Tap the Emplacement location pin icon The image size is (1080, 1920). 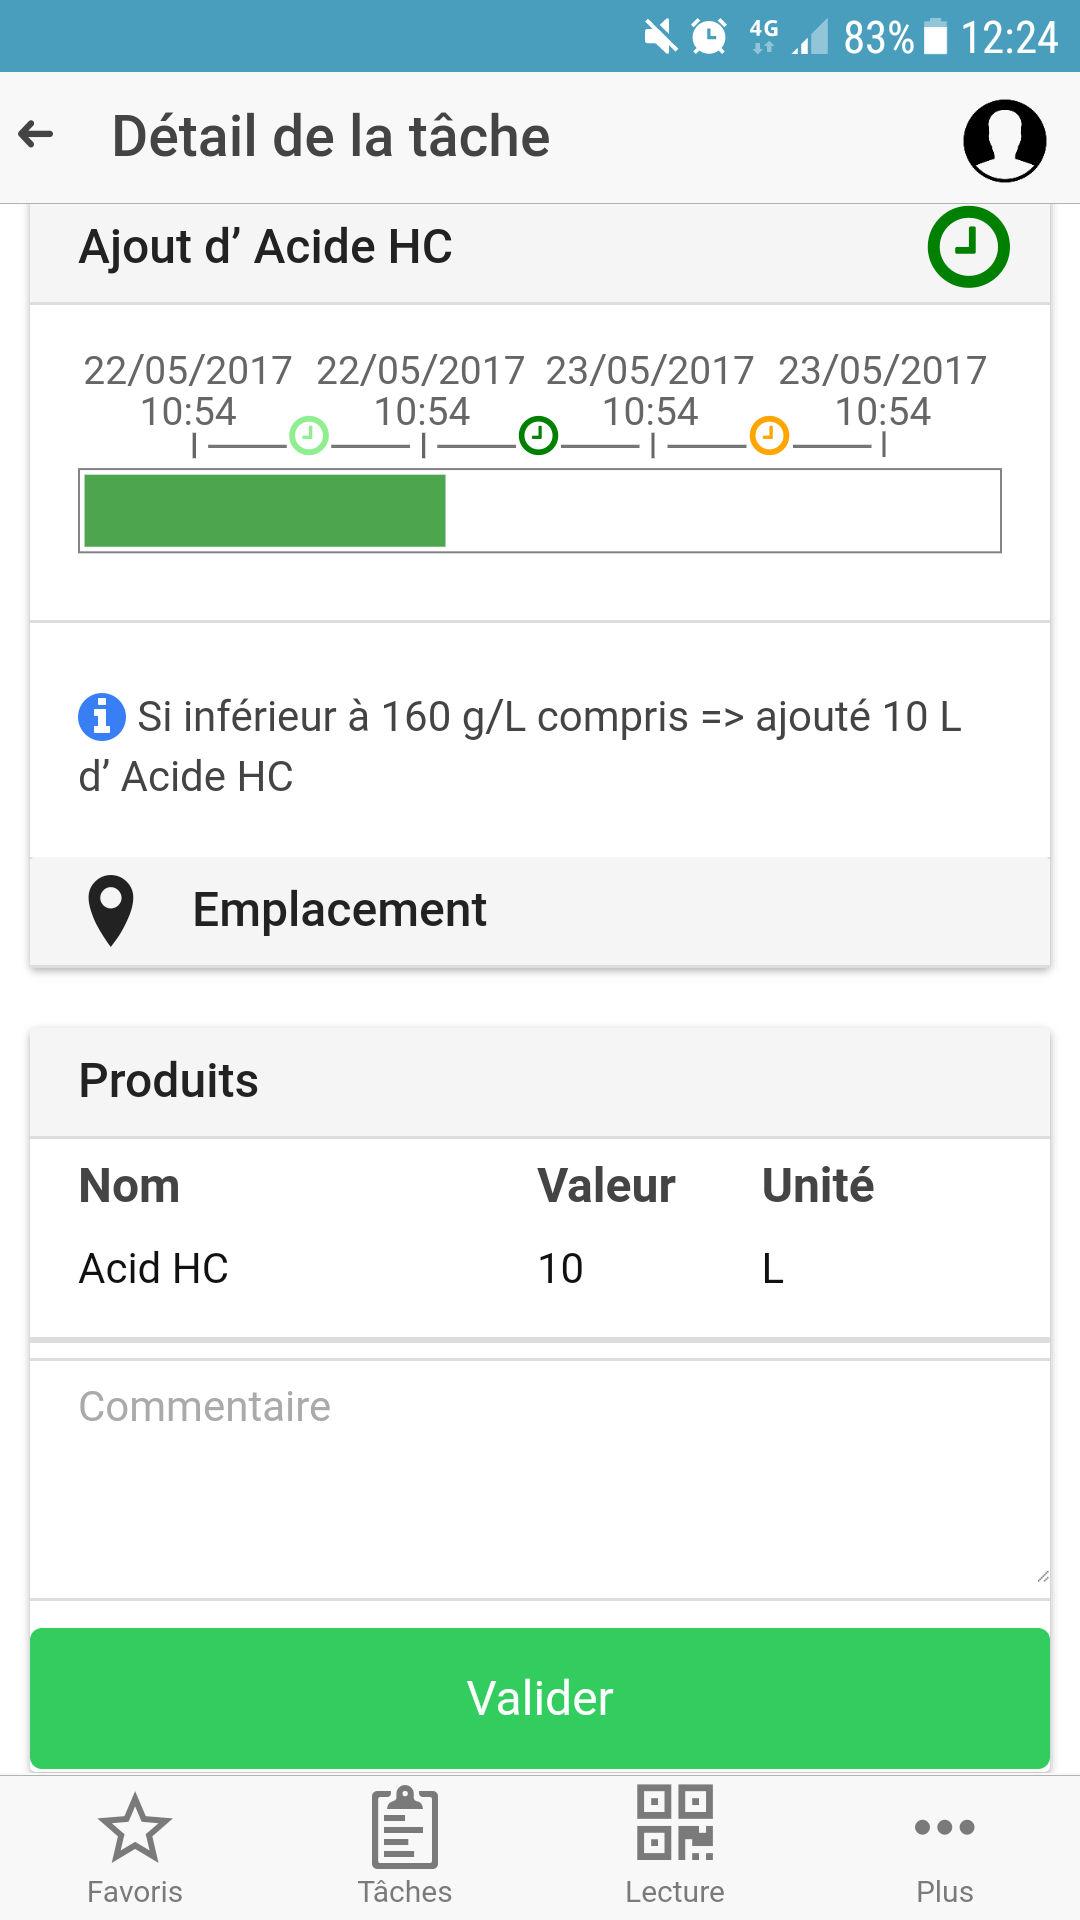coord(111,910)
